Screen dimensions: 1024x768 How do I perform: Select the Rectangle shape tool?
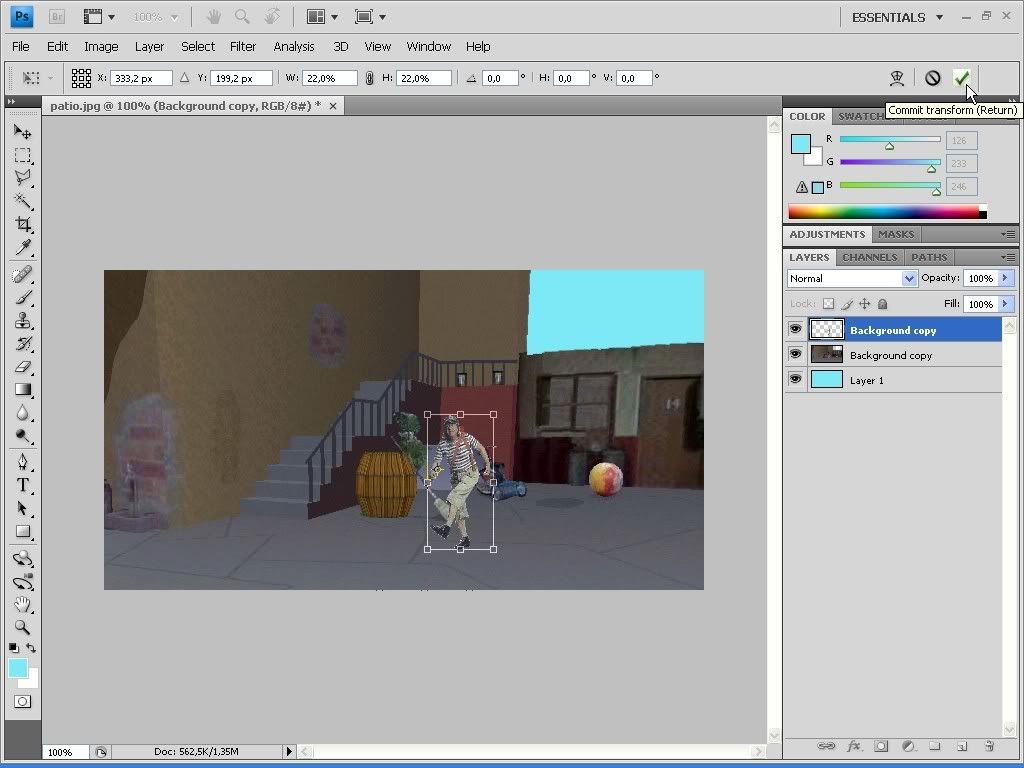click(x=22, y=532)
